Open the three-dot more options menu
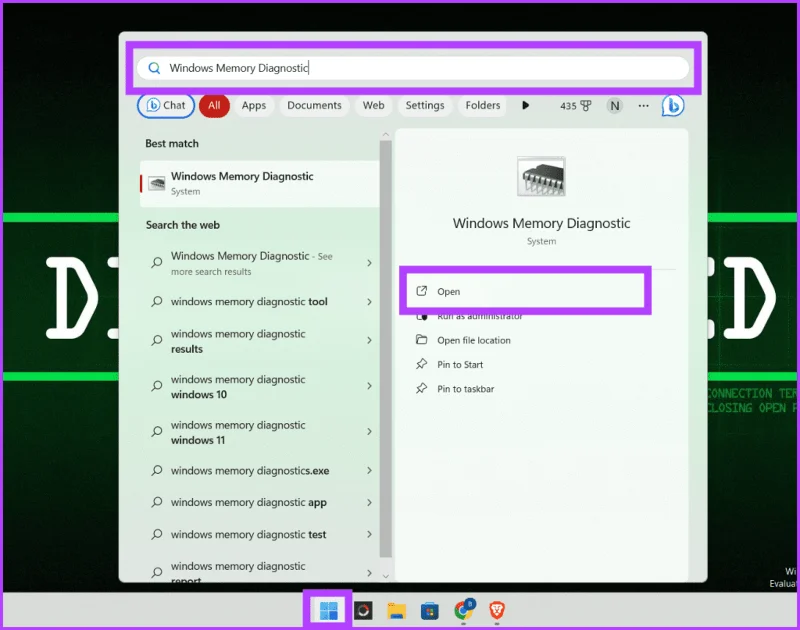 (x=643, y=106)
